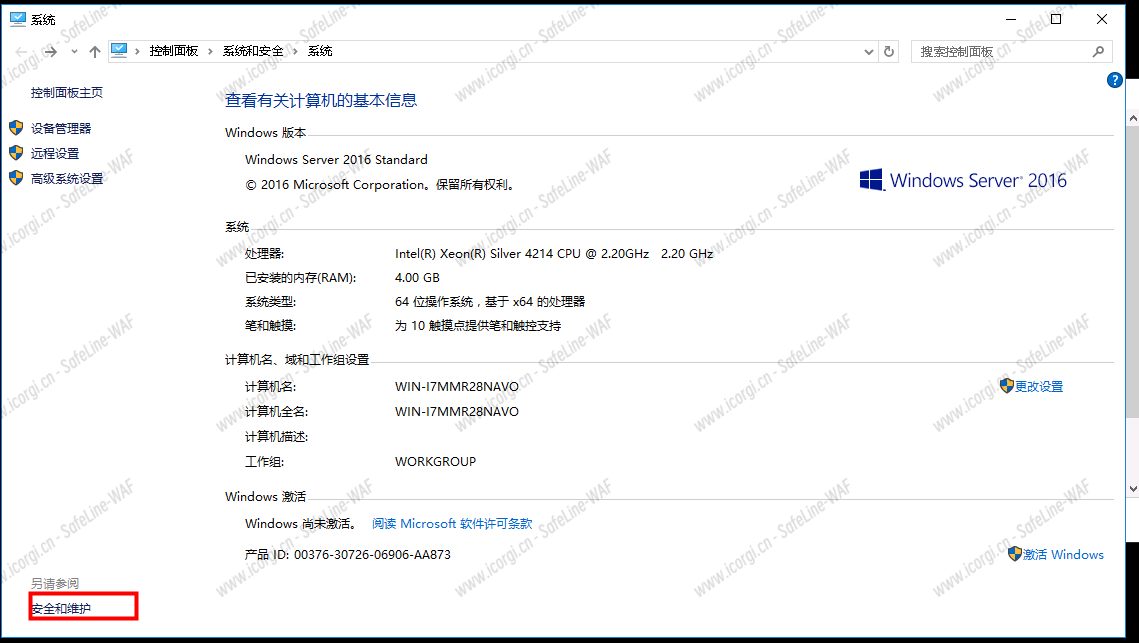Expand the address bar history dropdown
The width and height of the screenshot is (1139, 643).
[x=869, y=52]
